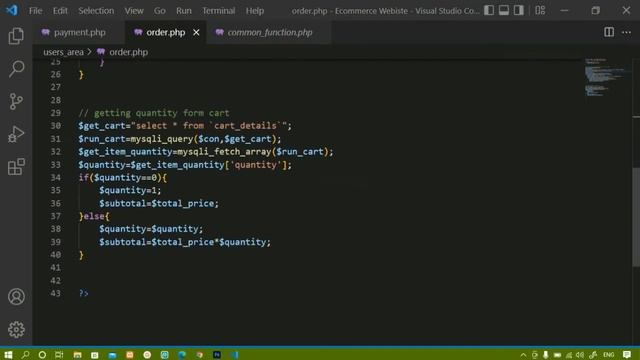Screen dimensions: 640x360
Task: Open the Selection menu
Action: [96, 11]
